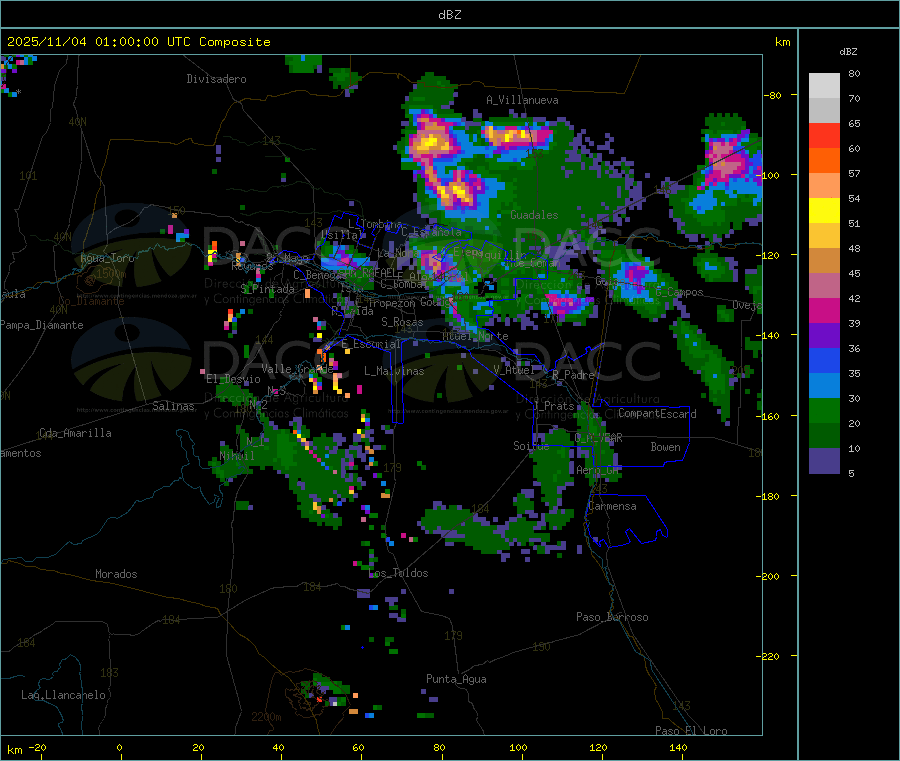This screenshot has width=900, height=761.
Task: Select the 'L_Malvinas' map label
Action: coord(394,371)
